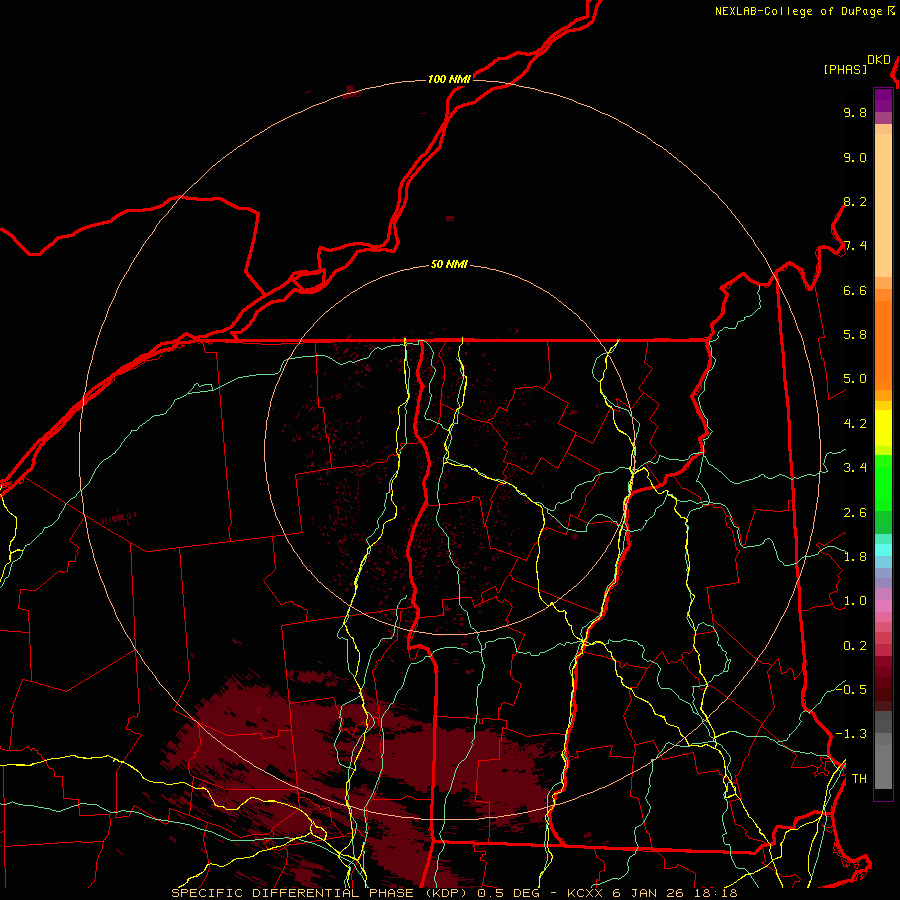Select the 3.4 scale label

855,468
